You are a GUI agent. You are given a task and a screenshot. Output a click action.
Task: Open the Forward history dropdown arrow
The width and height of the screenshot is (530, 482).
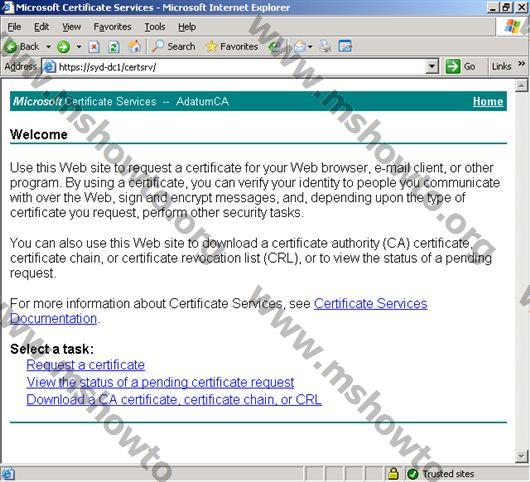[x=79, y=47]
